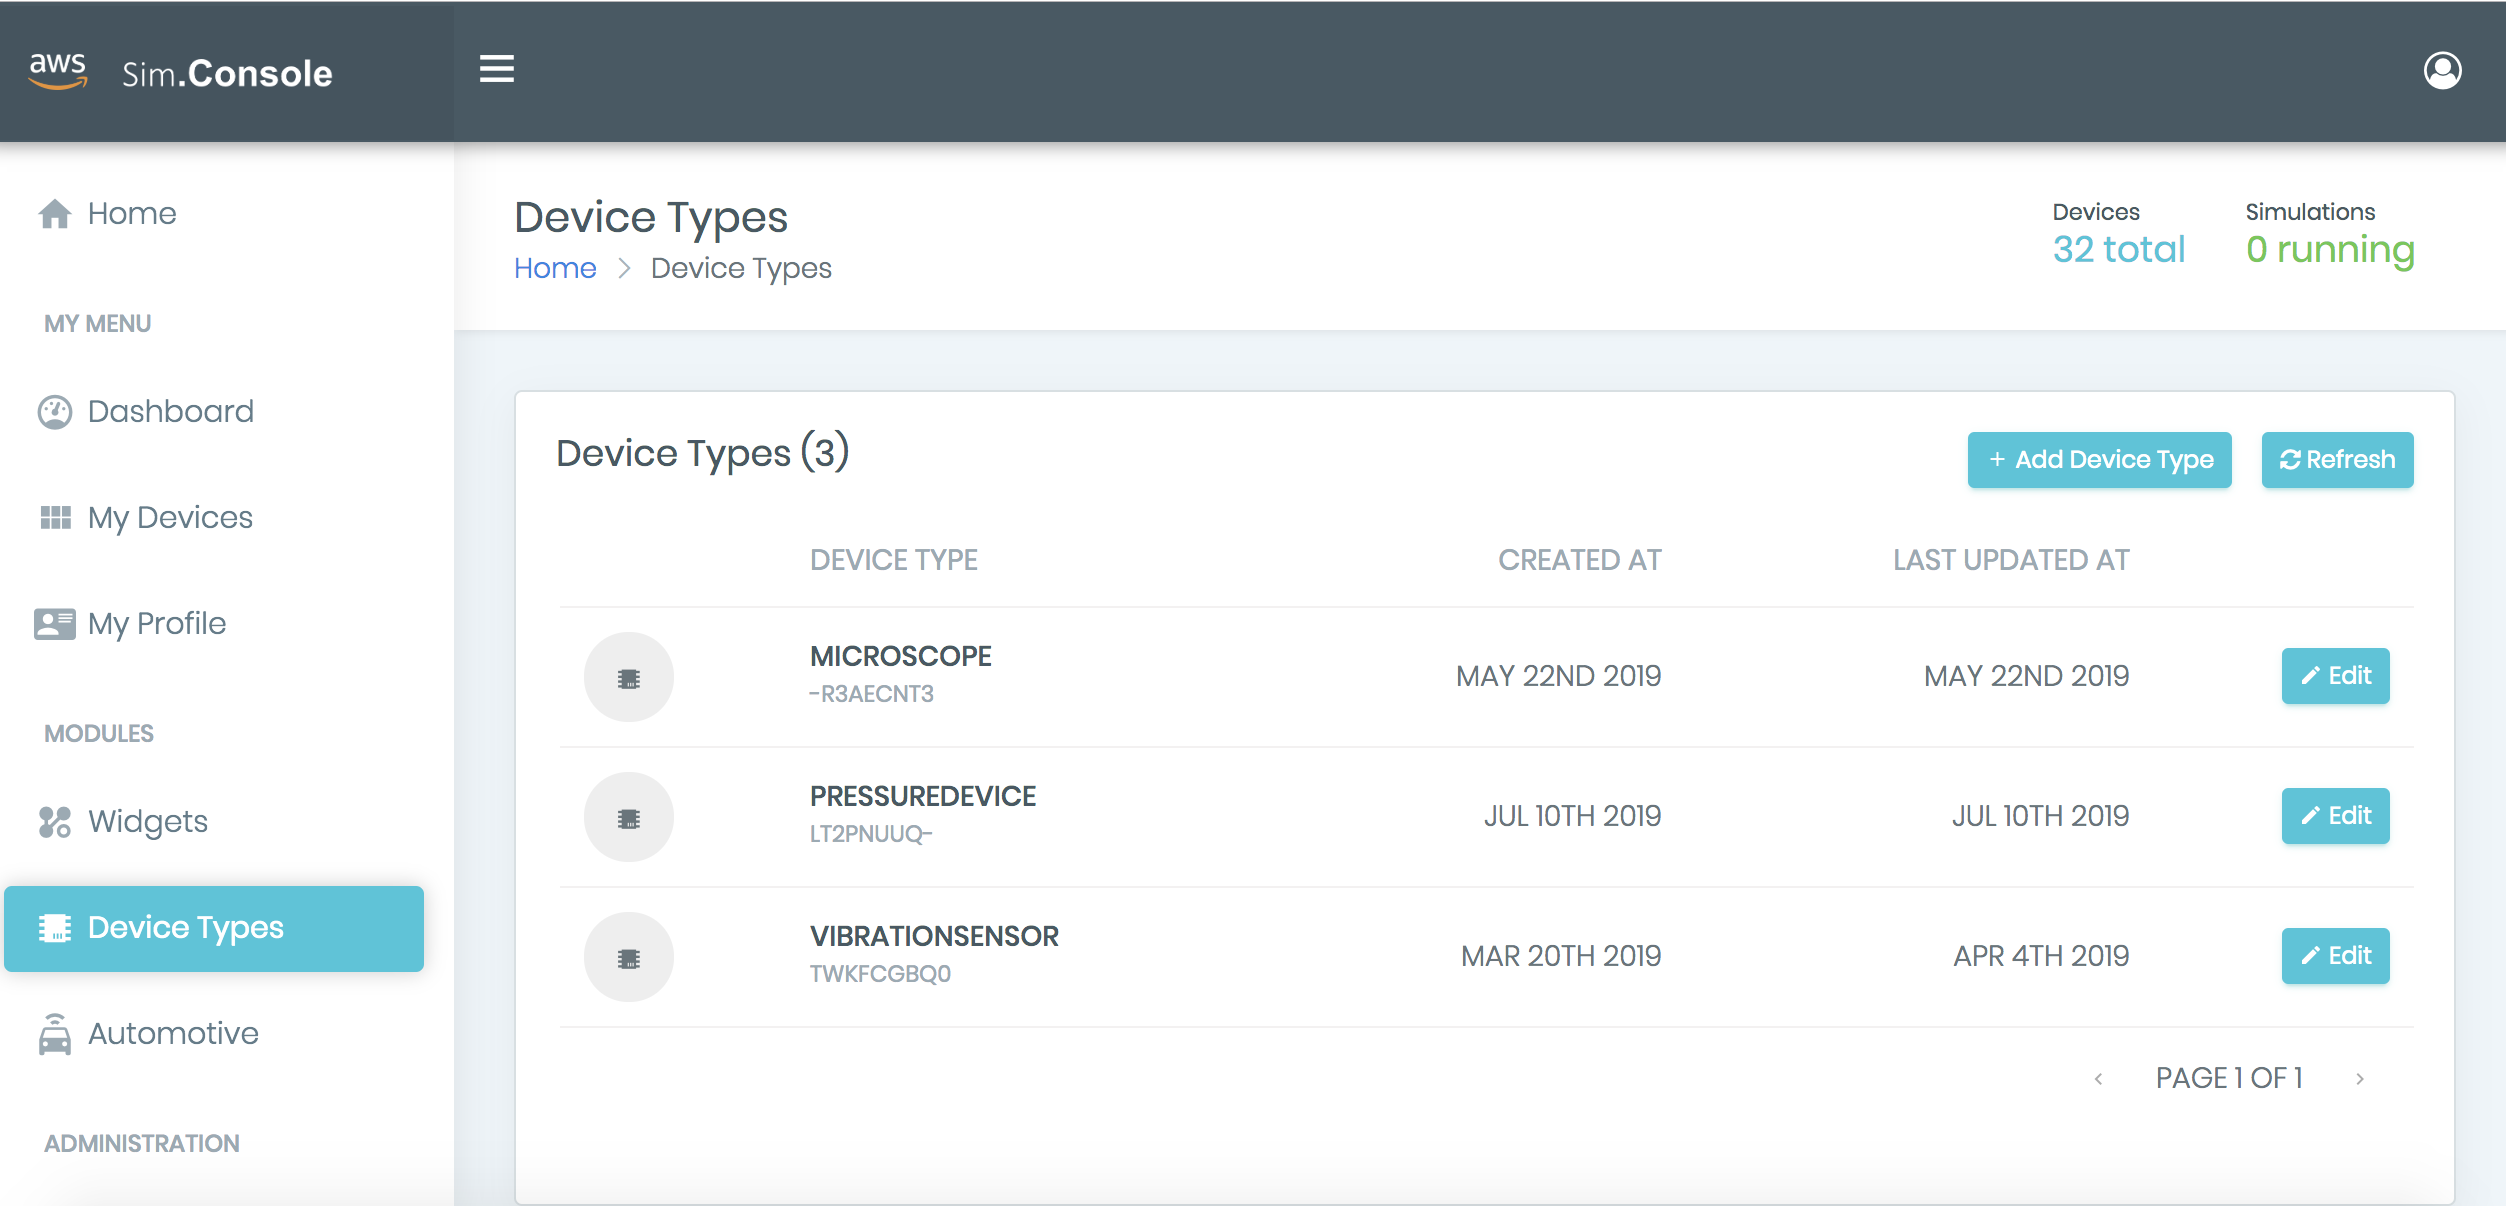Open My Profile menu item
This screenshot has height=1206, width=2506.
pos(157,623)
